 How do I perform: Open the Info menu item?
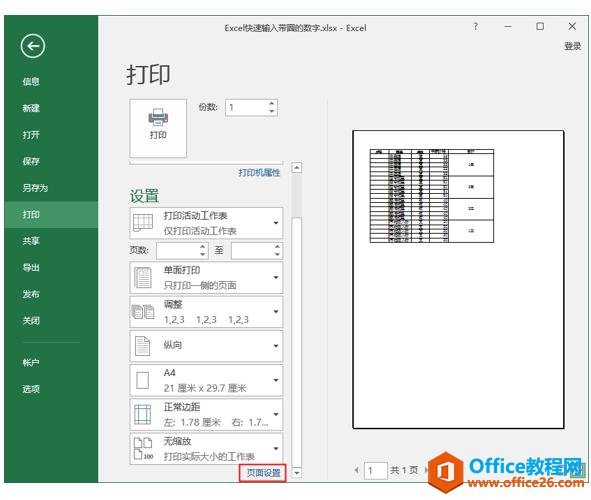pos(31,81)
